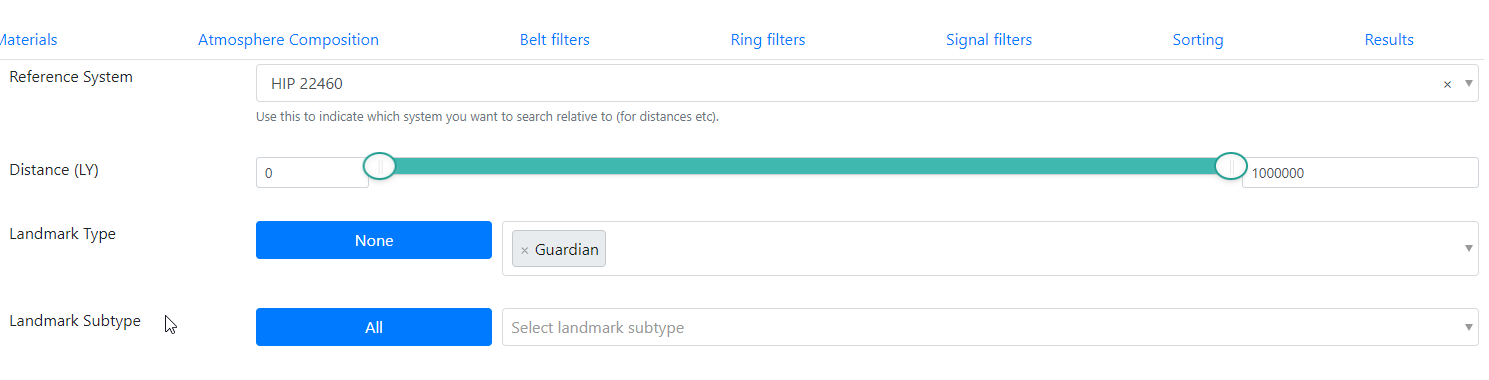This screenshot has width=1489, height=380.
Task: Select the Ring filters tab
Action: click(768, 40)
